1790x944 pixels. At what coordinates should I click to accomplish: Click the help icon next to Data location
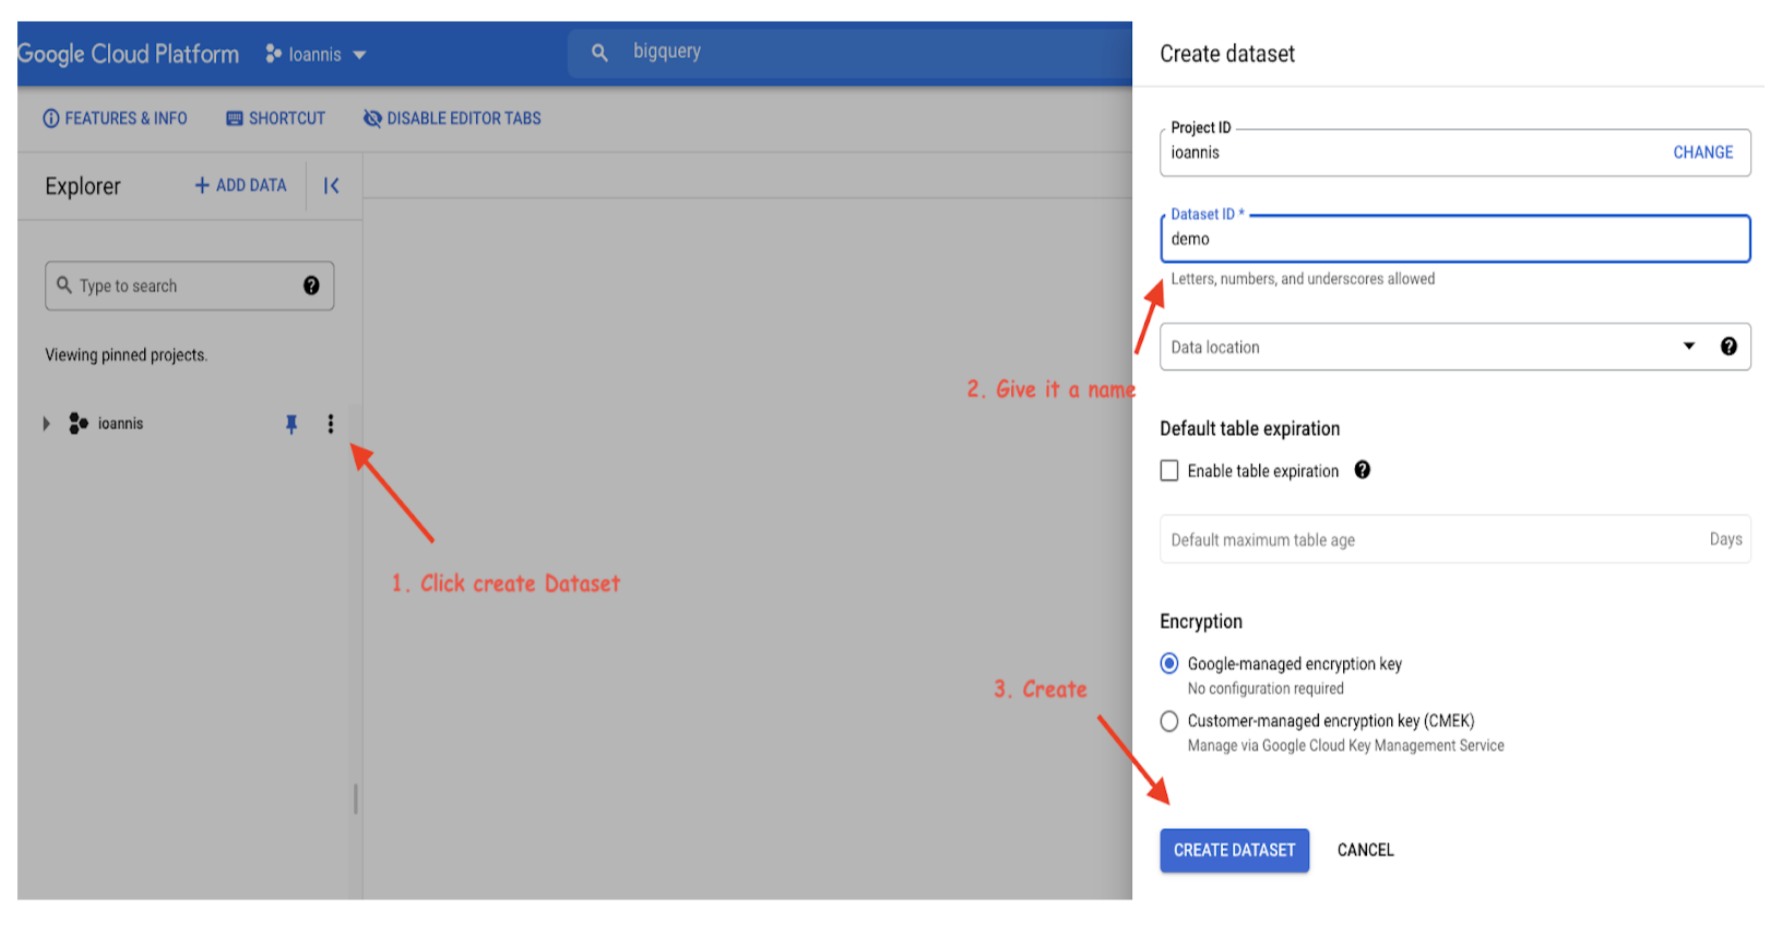pos(1730,346)
